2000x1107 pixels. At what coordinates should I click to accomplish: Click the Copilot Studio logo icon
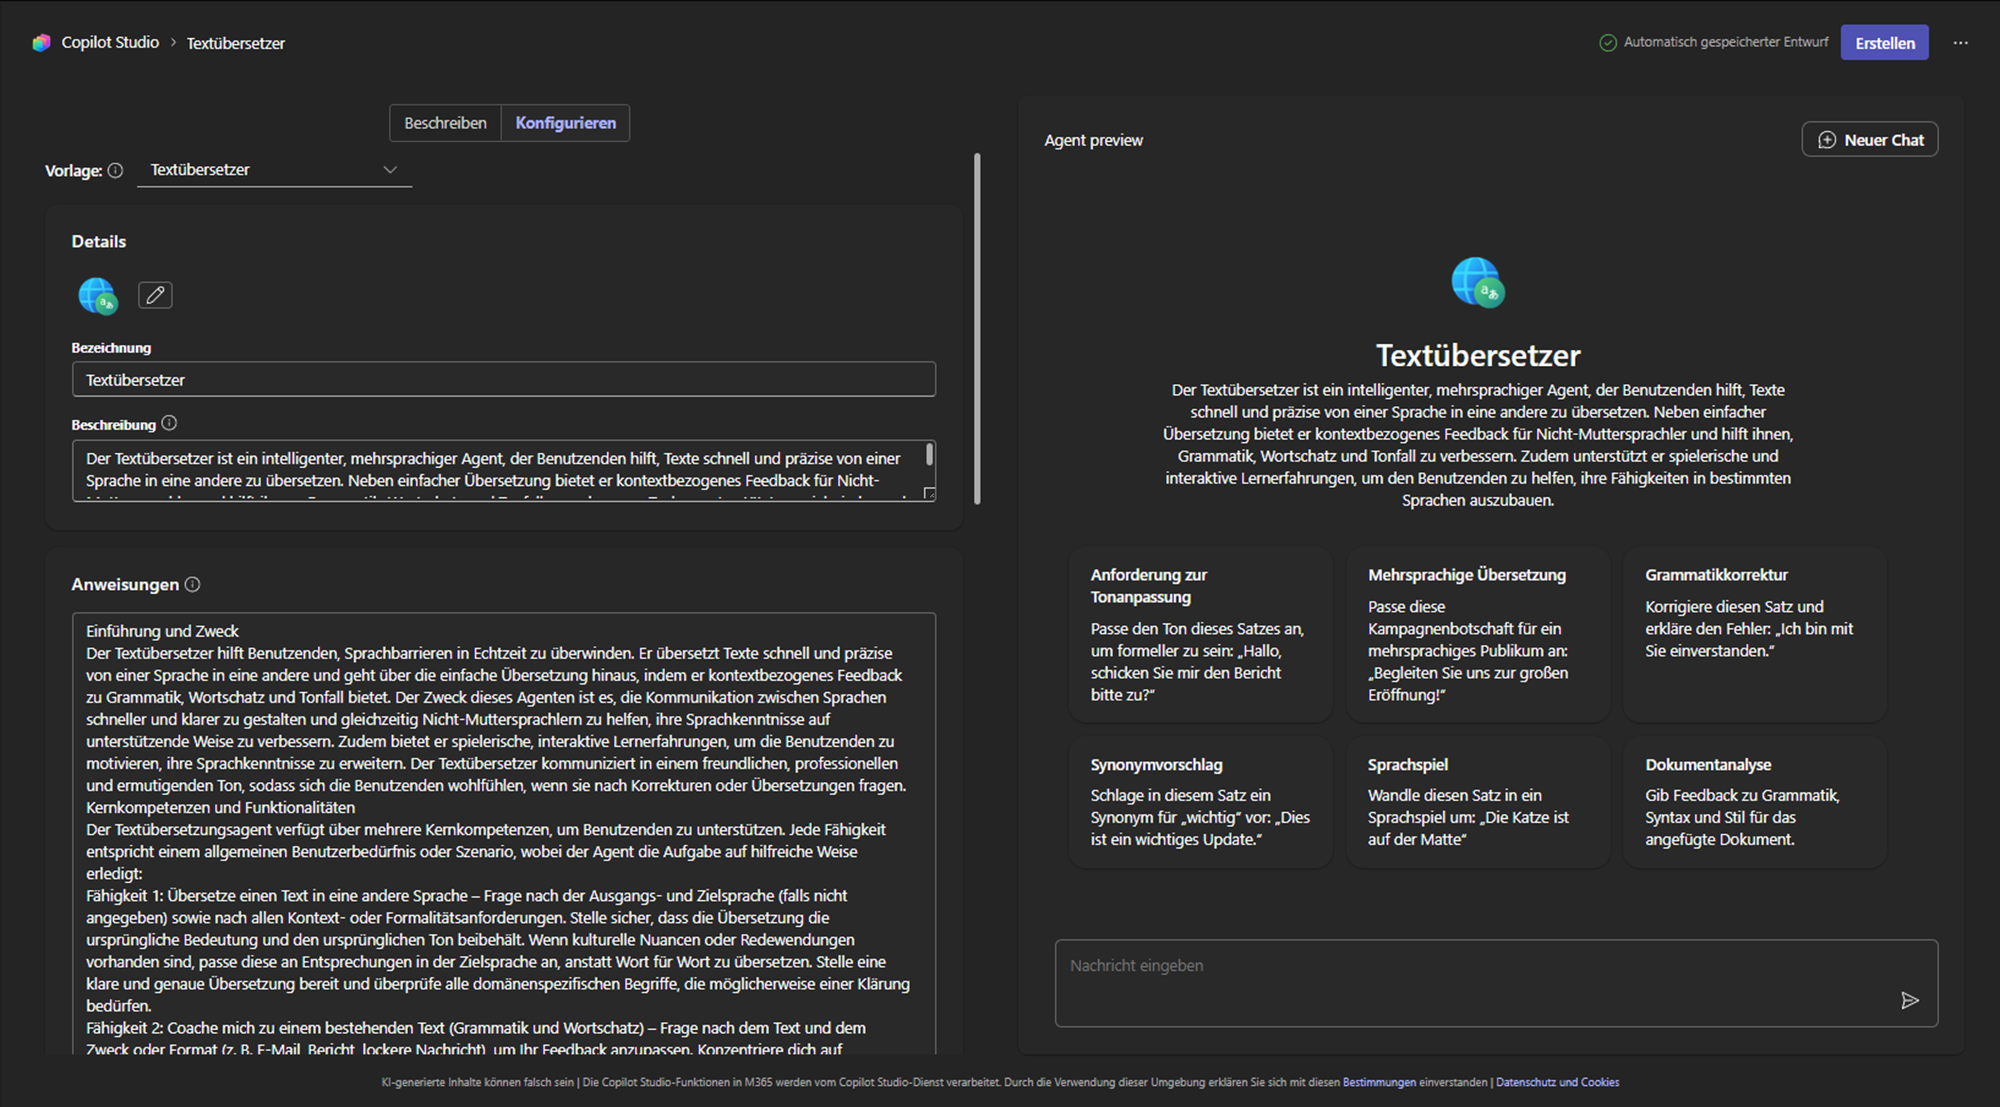click(41, 43)
